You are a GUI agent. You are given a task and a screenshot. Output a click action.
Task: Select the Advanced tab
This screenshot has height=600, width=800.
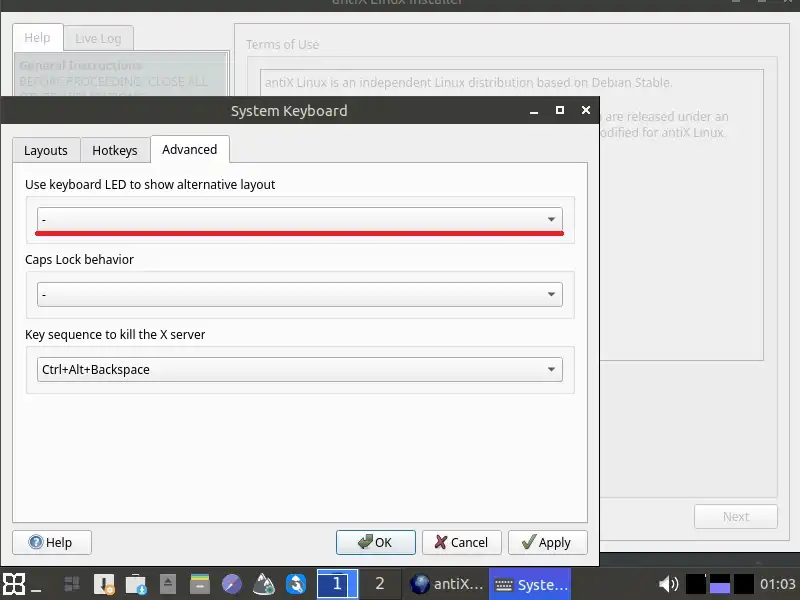[189, 149]
